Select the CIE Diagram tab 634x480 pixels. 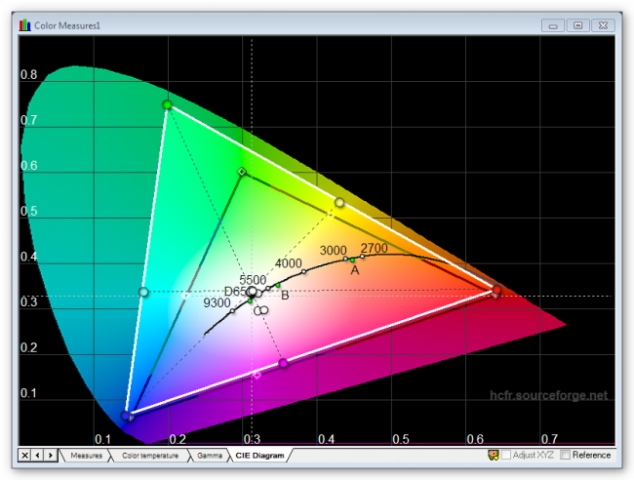259,455
